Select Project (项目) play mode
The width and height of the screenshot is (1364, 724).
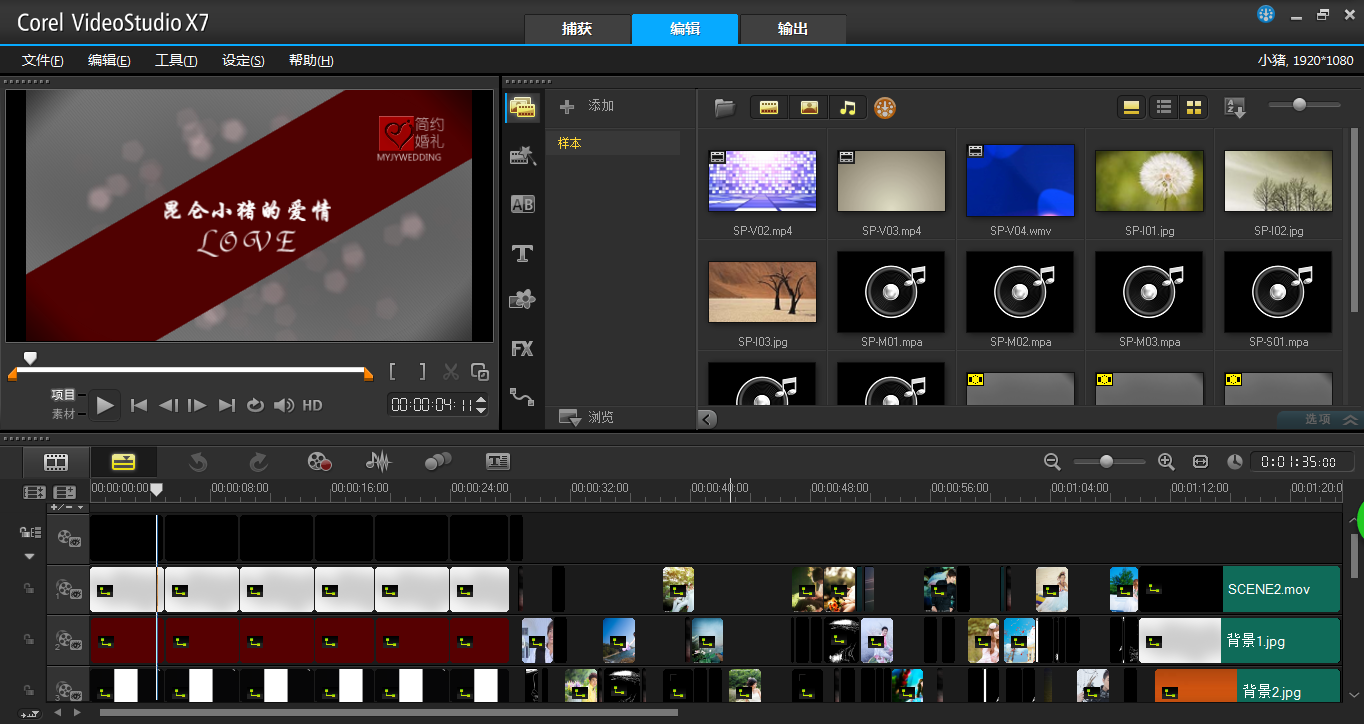[63, 395]
